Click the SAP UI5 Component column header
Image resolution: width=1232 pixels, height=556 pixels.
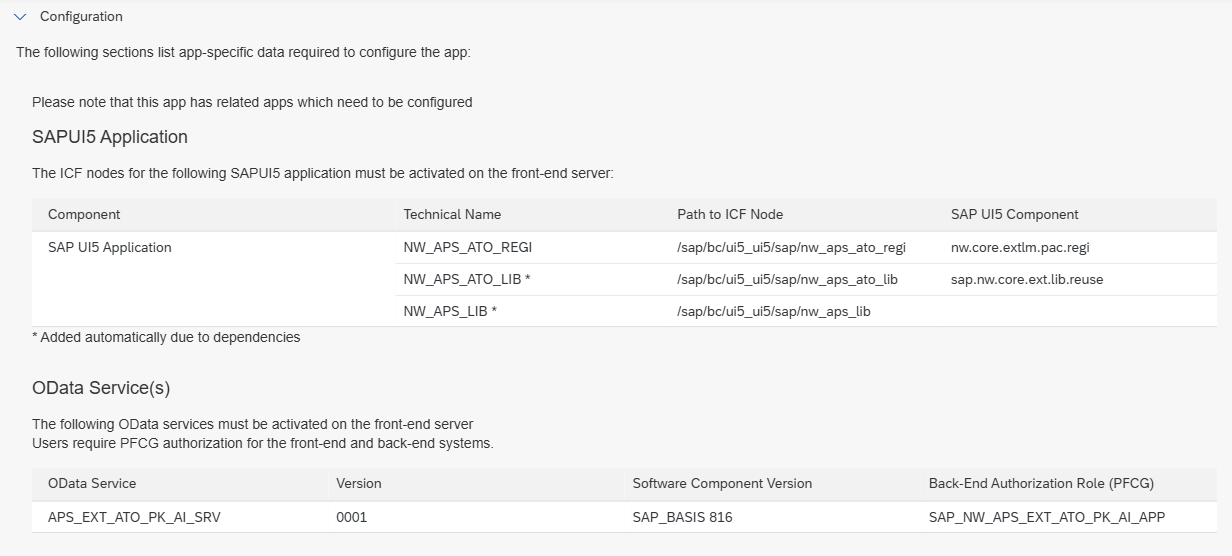coord(1015,214)
